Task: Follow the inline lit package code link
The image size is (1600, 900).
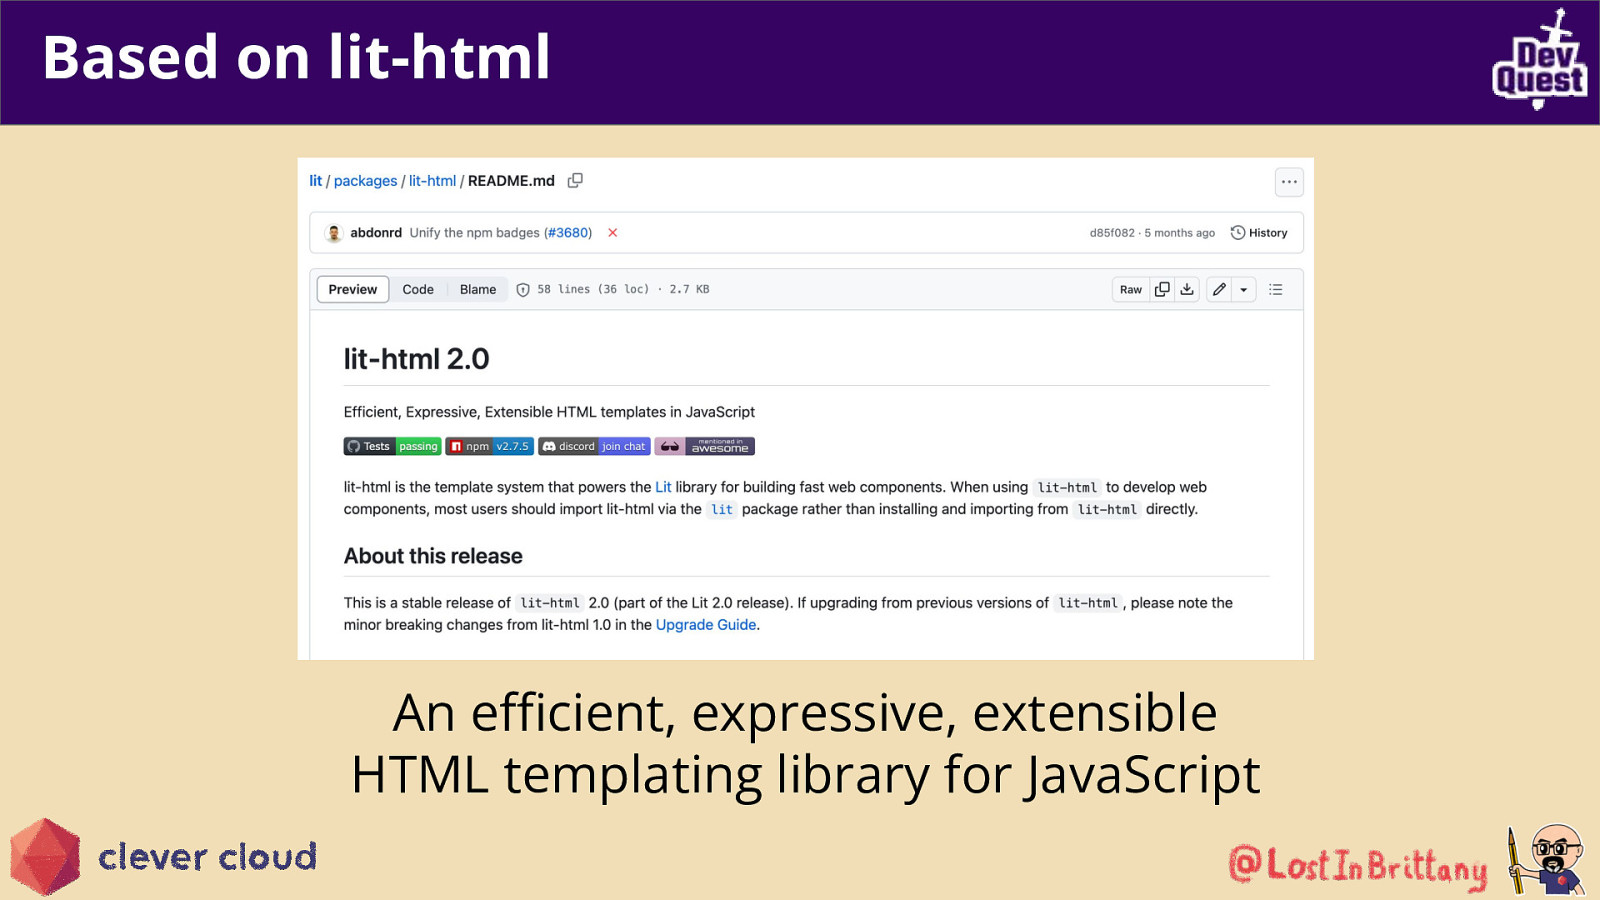Action: [722, 510]
